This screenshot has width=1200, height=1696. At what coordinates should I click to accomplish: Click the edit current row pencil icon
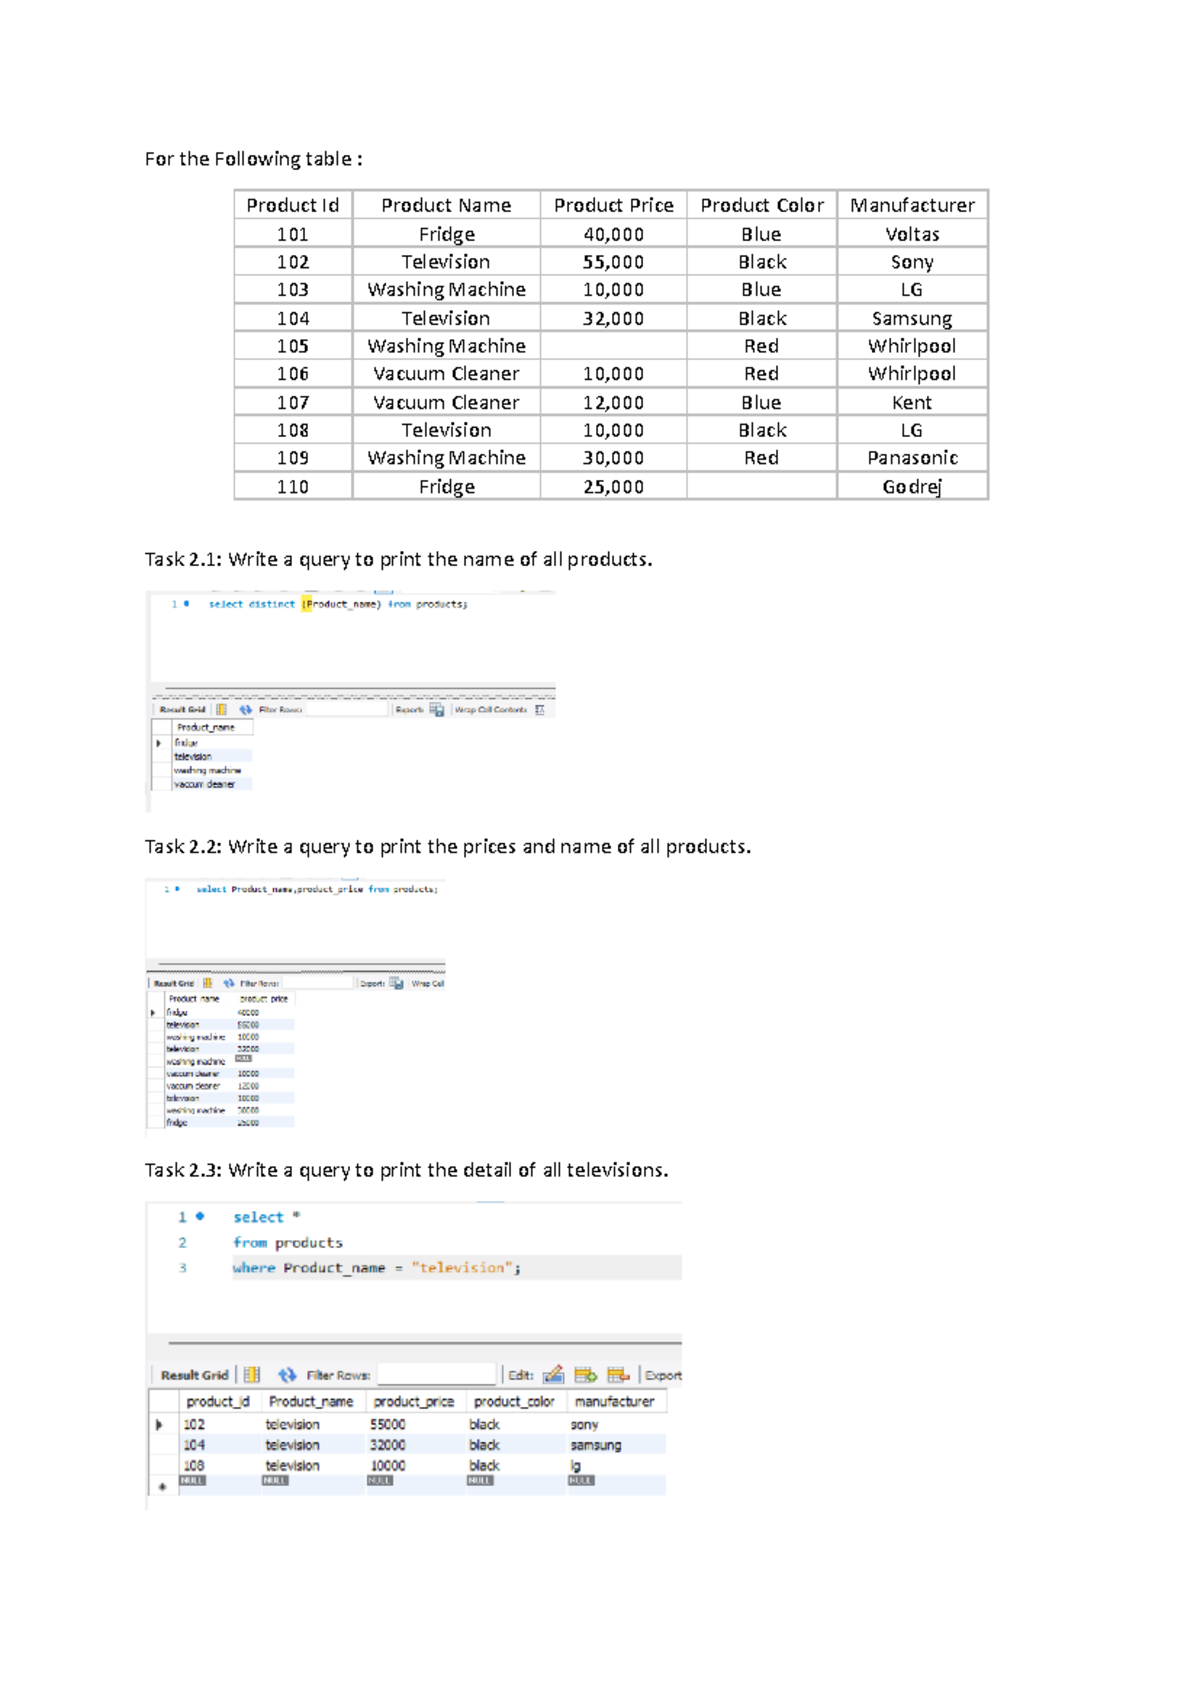tap(553, 1375)
